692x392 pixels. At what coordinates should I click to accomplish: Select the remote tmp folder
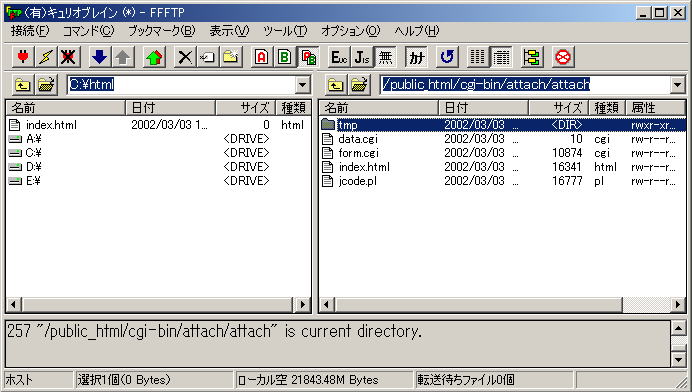coord(348,125)
